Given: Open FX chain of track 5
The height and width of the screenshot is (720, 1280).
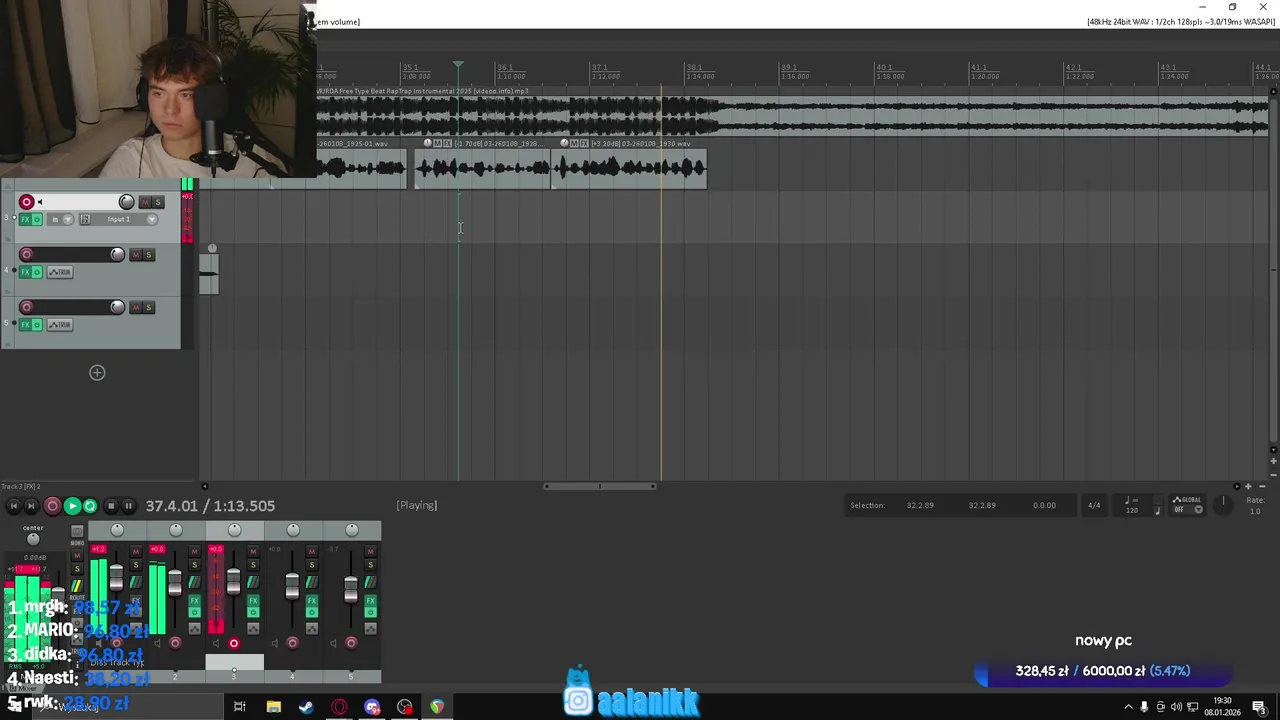Looking at the screenshot, I should [25, 324].
